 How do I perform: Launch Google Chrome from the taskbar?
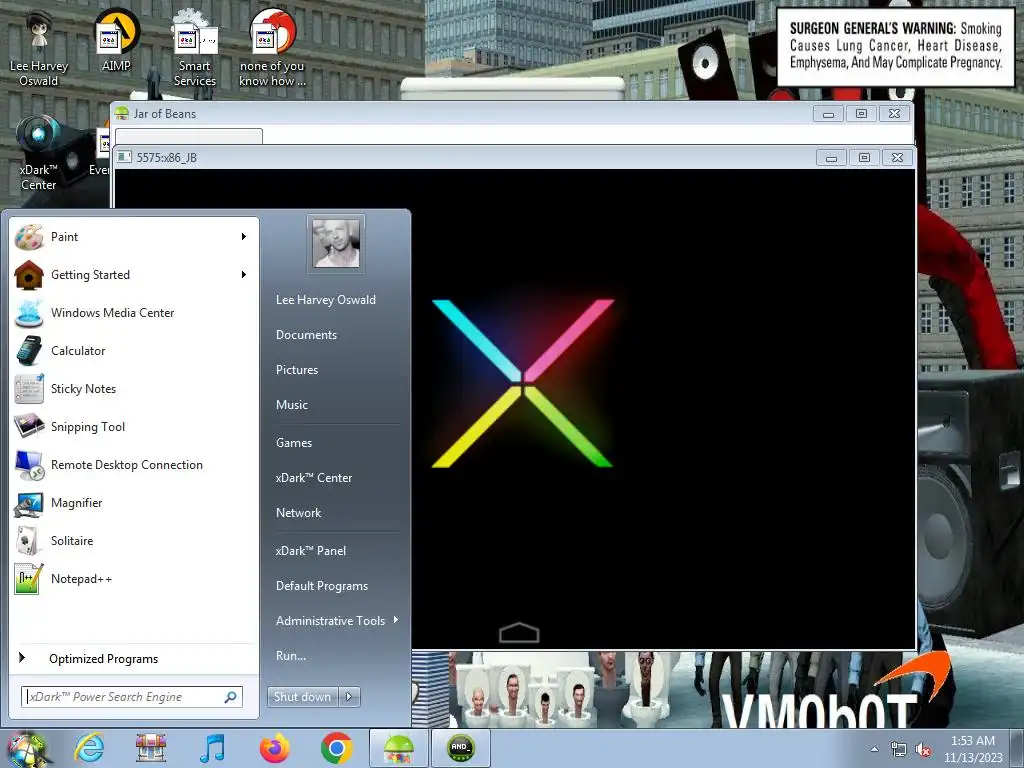pyautogui.click(x=337, y=748)
